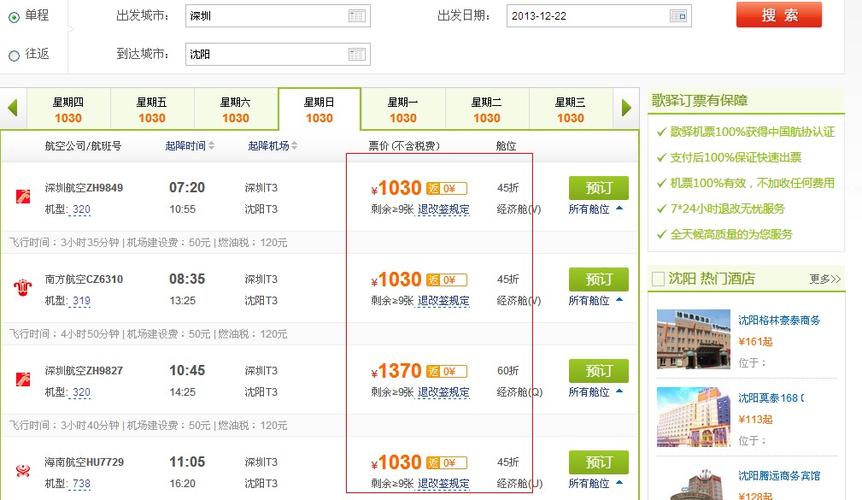This screenshot has height=500, width=862.
Task: Click the 返0¥ rebate badge for CZ6310
Action: (x=447, y=280)
